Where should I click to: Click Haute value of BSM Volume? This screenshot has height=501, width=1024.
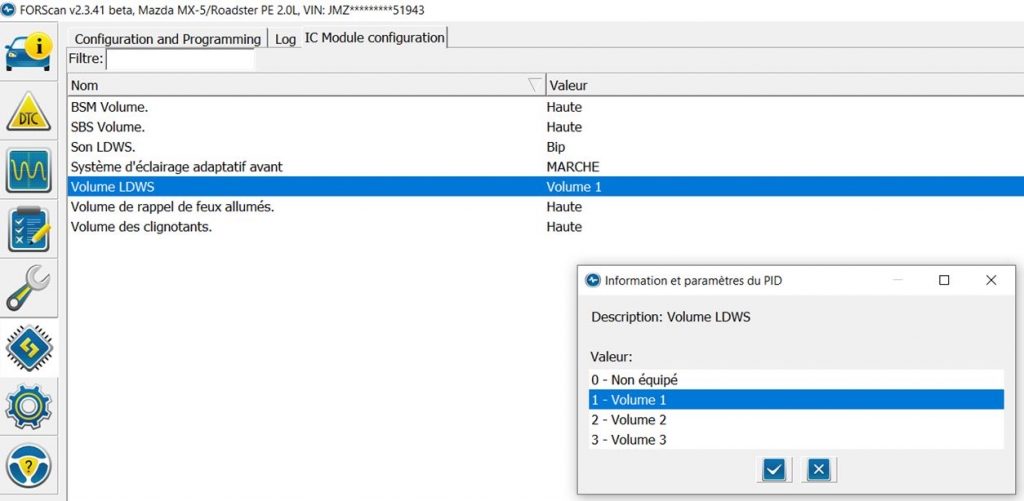coord(564,107)
